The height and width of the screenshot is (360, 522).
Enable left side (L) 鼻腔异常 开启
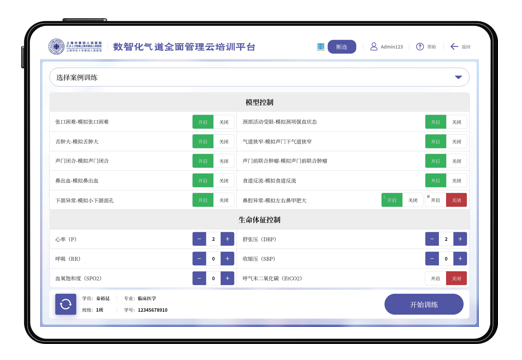(392, 200)
